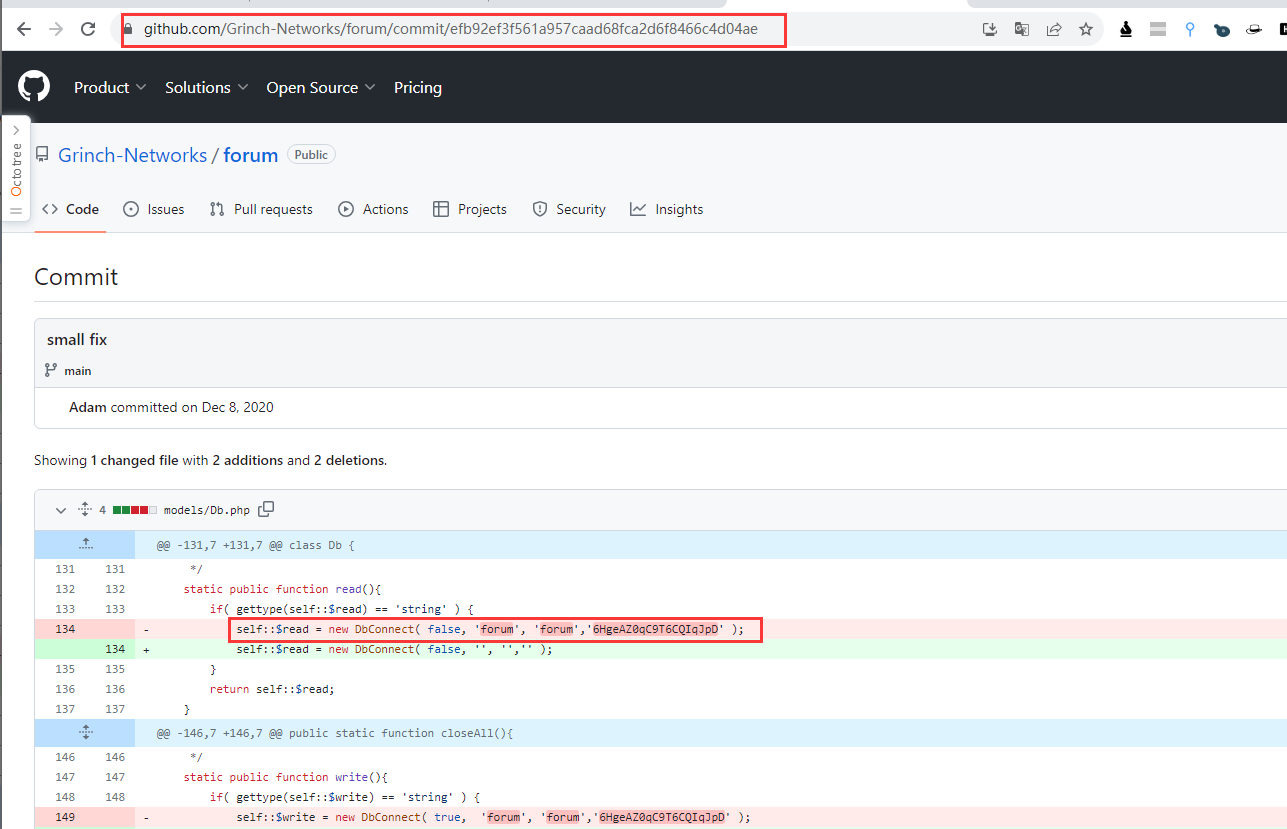The height and width of the screenshot is (829, 1287).
Task: Click the deleted '$read = new DbConnect' line
Action: click(x=490, y=629)
